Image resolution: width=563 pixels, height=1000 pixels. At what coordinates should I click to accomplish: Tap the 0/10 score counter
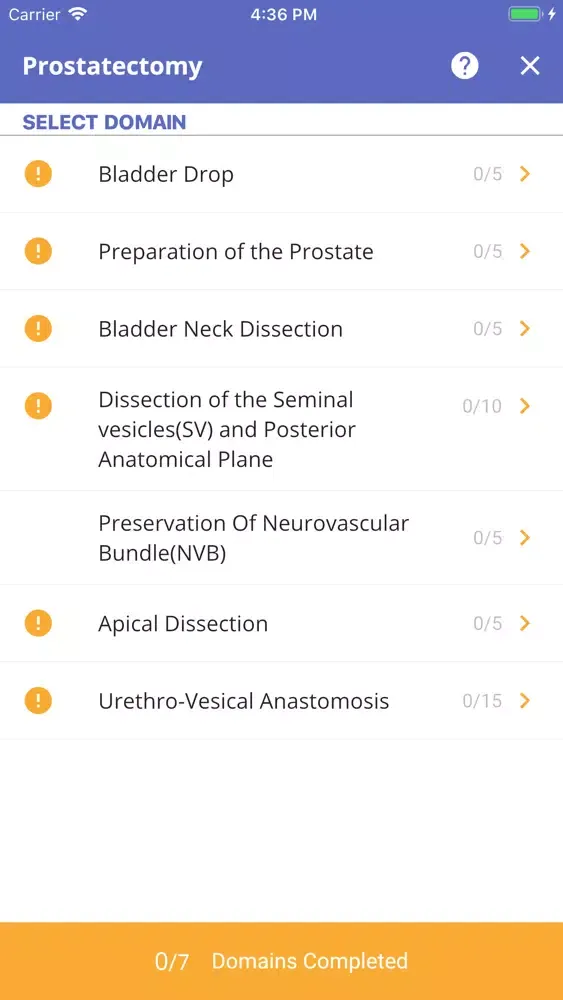pyautogui.click(x=482, y=406)
